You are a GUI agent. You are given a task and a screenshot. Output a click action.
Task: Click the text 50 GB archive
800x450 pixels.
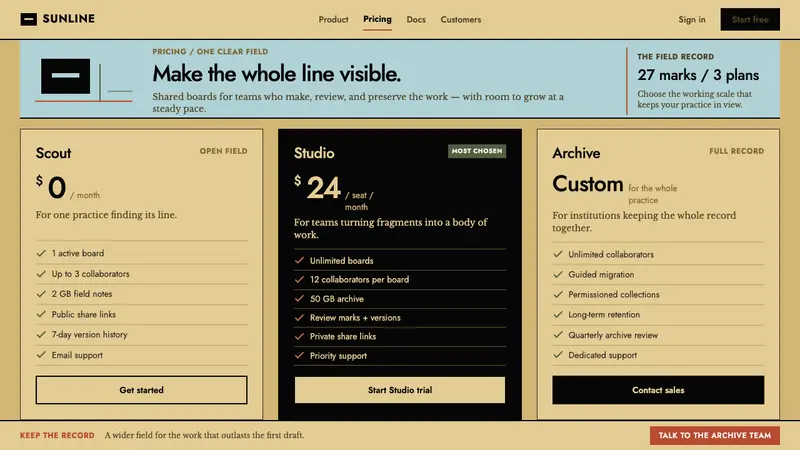pos(337,299)
